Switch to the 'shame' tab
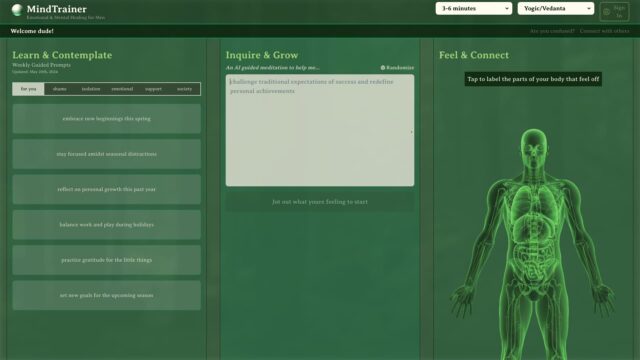Viewport: 640px width, 360px height. pyautogui.click(x=60, y=89)
